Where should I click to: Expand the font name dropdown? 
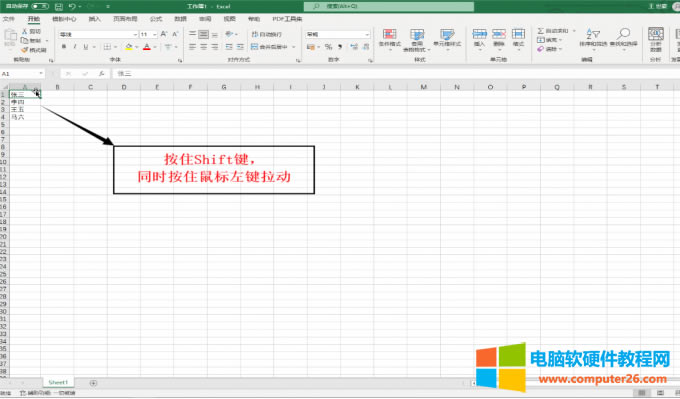tap(135, 34)
